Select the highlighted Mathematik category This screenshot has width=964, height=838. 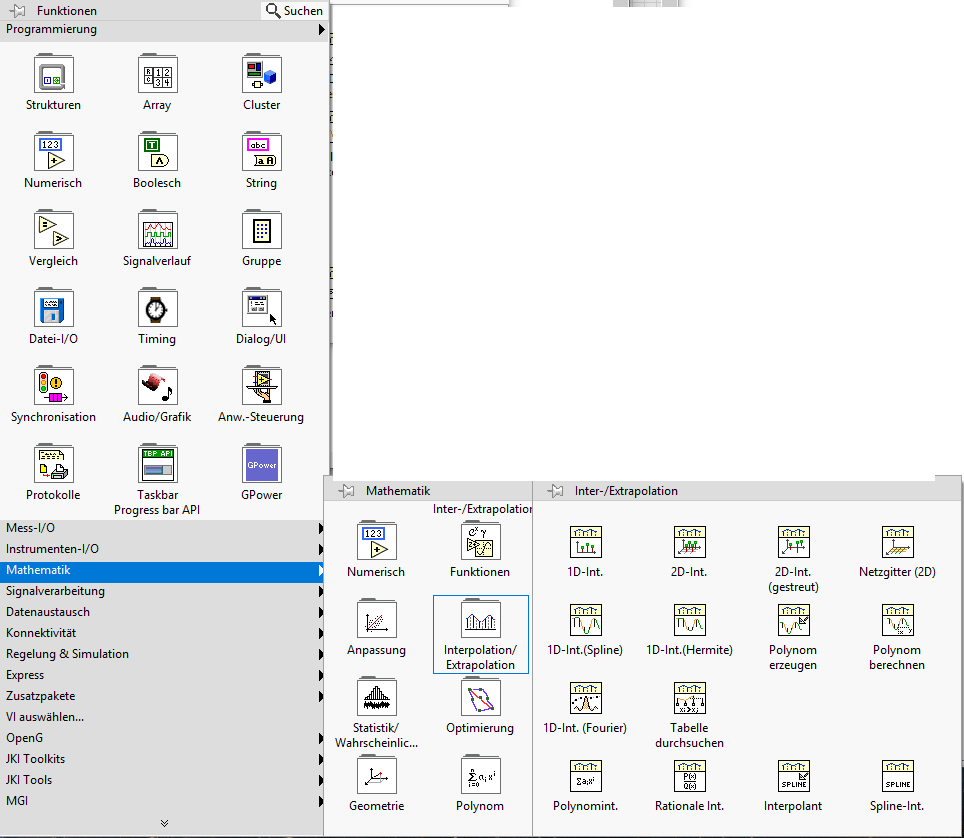[164, 571]
